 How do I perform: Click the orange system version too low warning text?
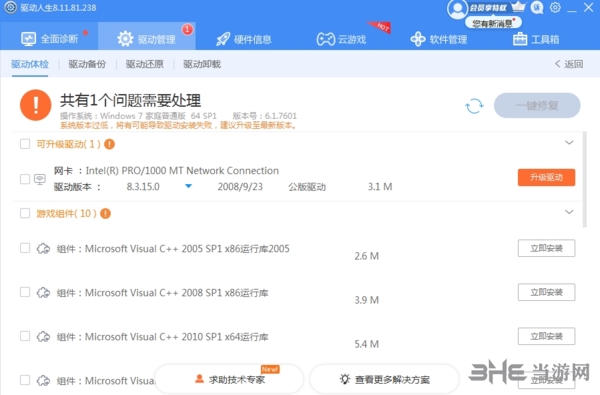179,126
